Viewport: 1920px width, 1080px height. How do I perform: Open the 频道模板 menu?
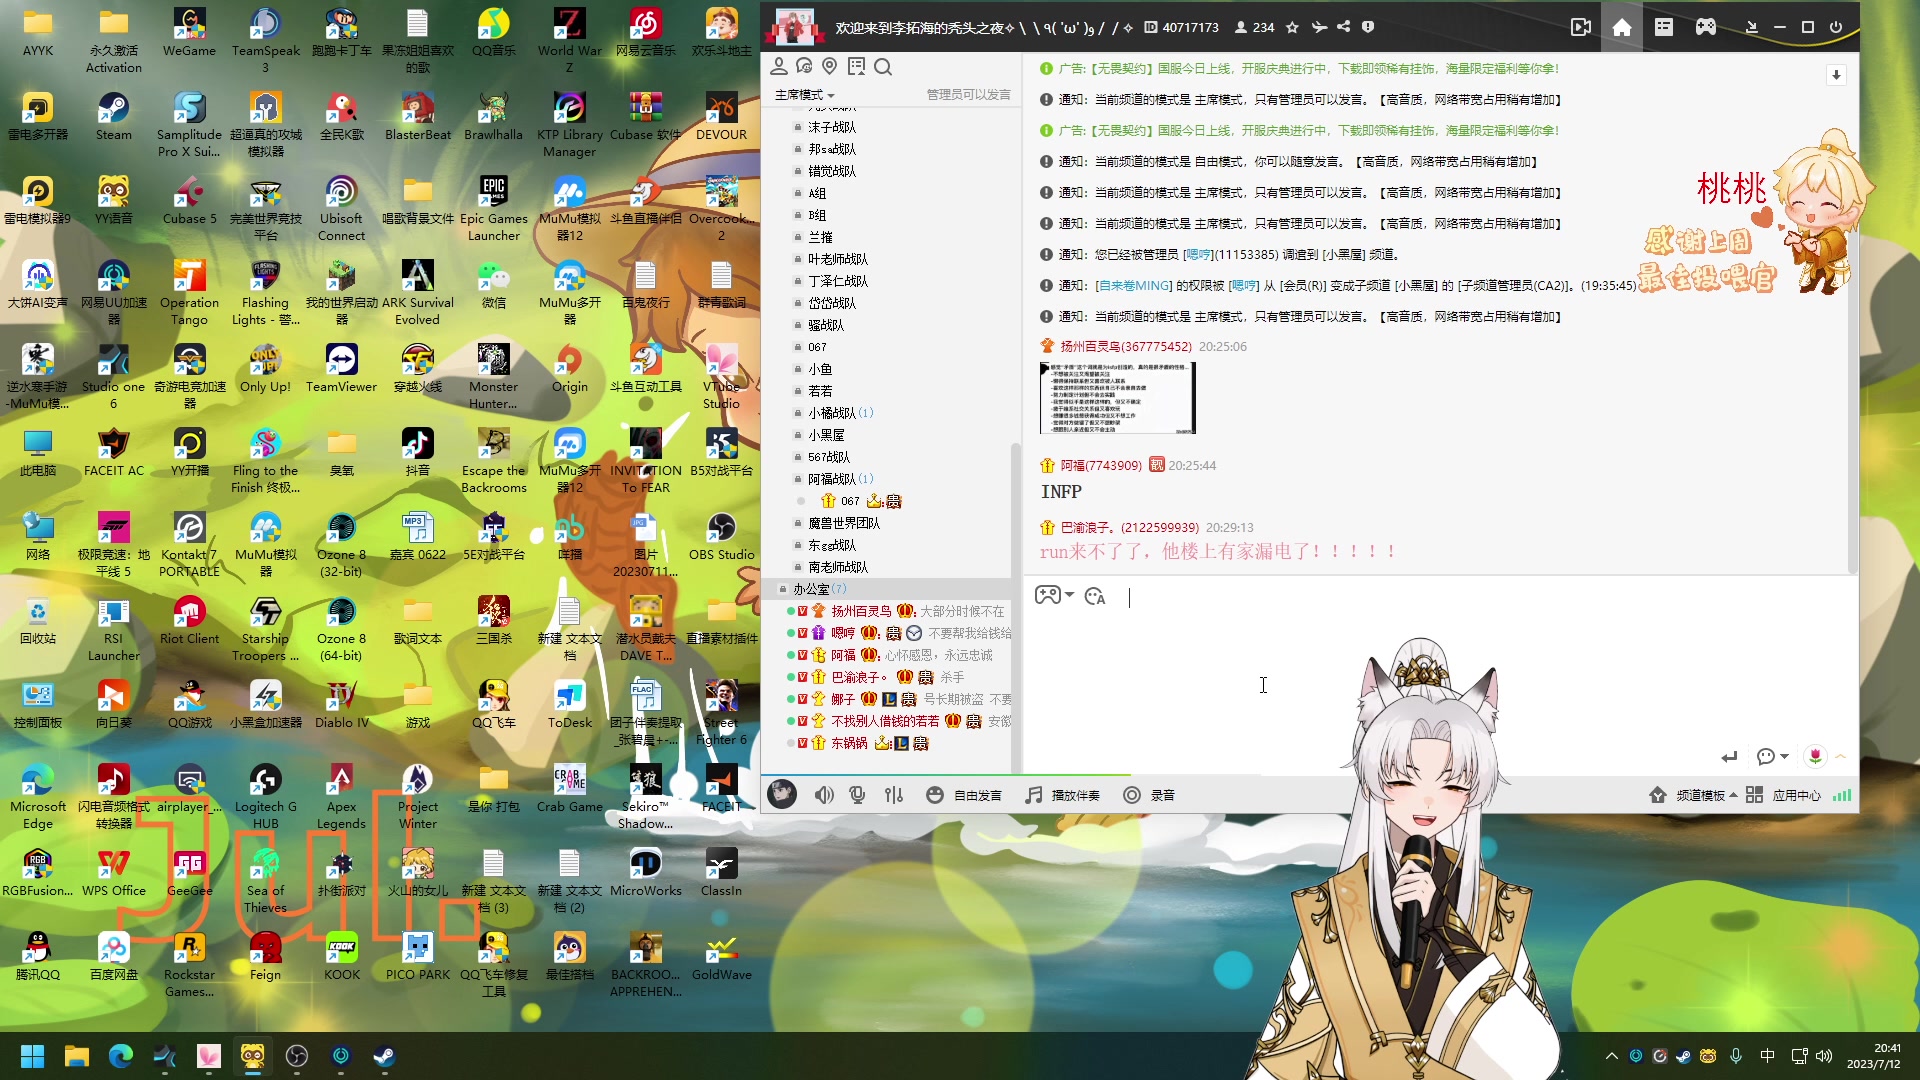1692,795
